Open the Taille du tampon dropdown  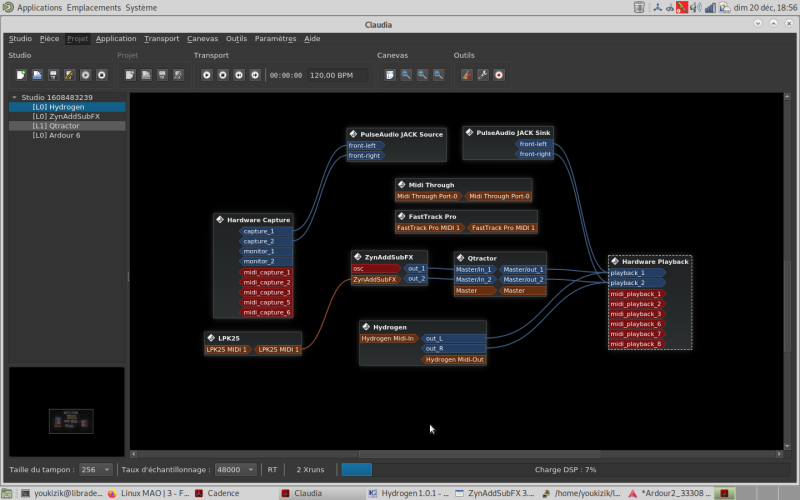(95, 469)
